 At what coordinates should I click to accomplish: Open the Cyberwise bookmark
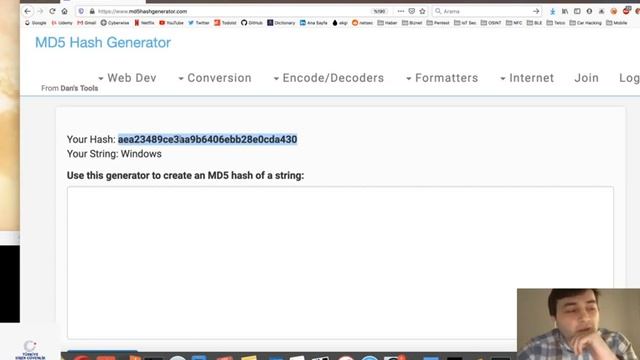[115, 23]
